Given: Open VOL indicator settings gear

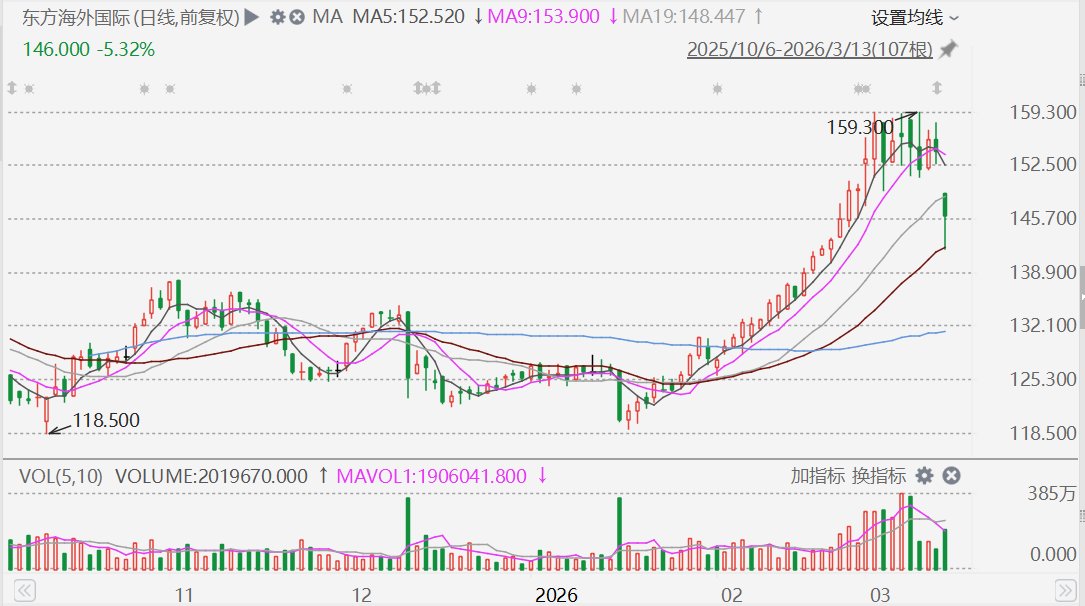Looking at the screenshot, I should pyautogui.click(x=925, y=475).
